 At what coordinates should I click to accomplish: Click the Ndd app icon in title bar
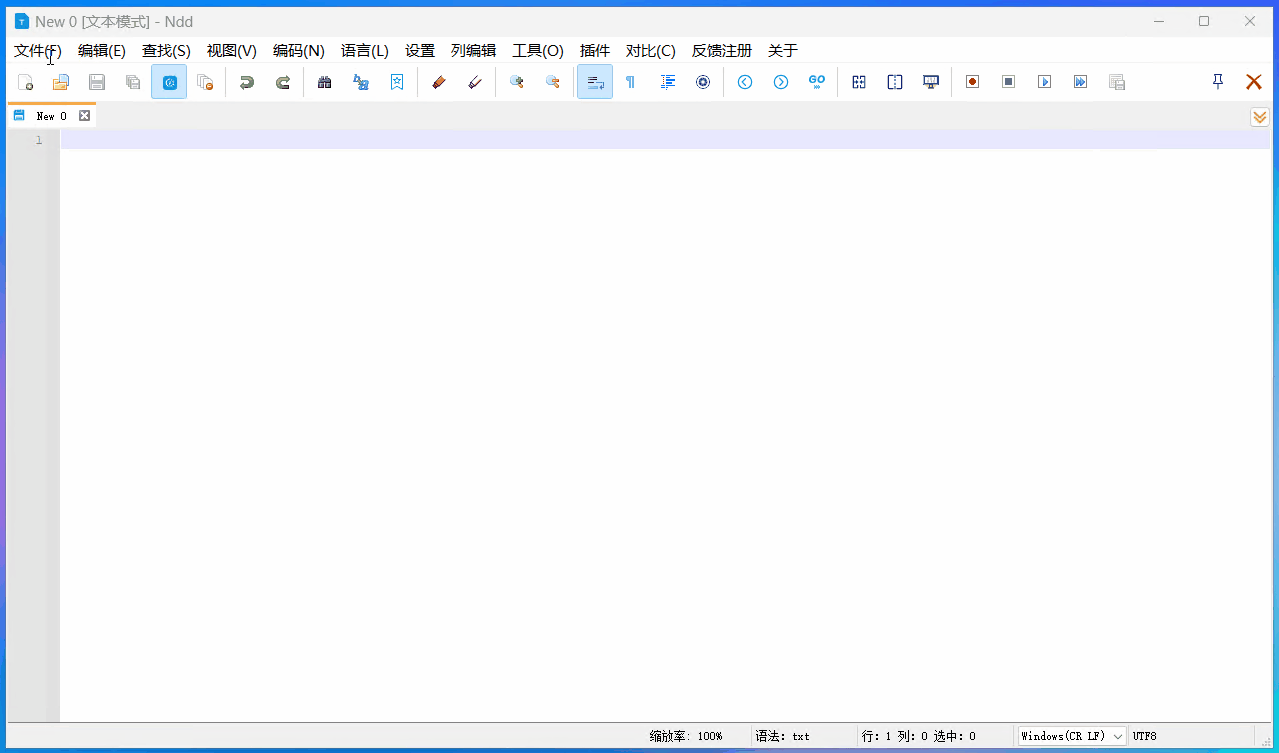[22, 21]
